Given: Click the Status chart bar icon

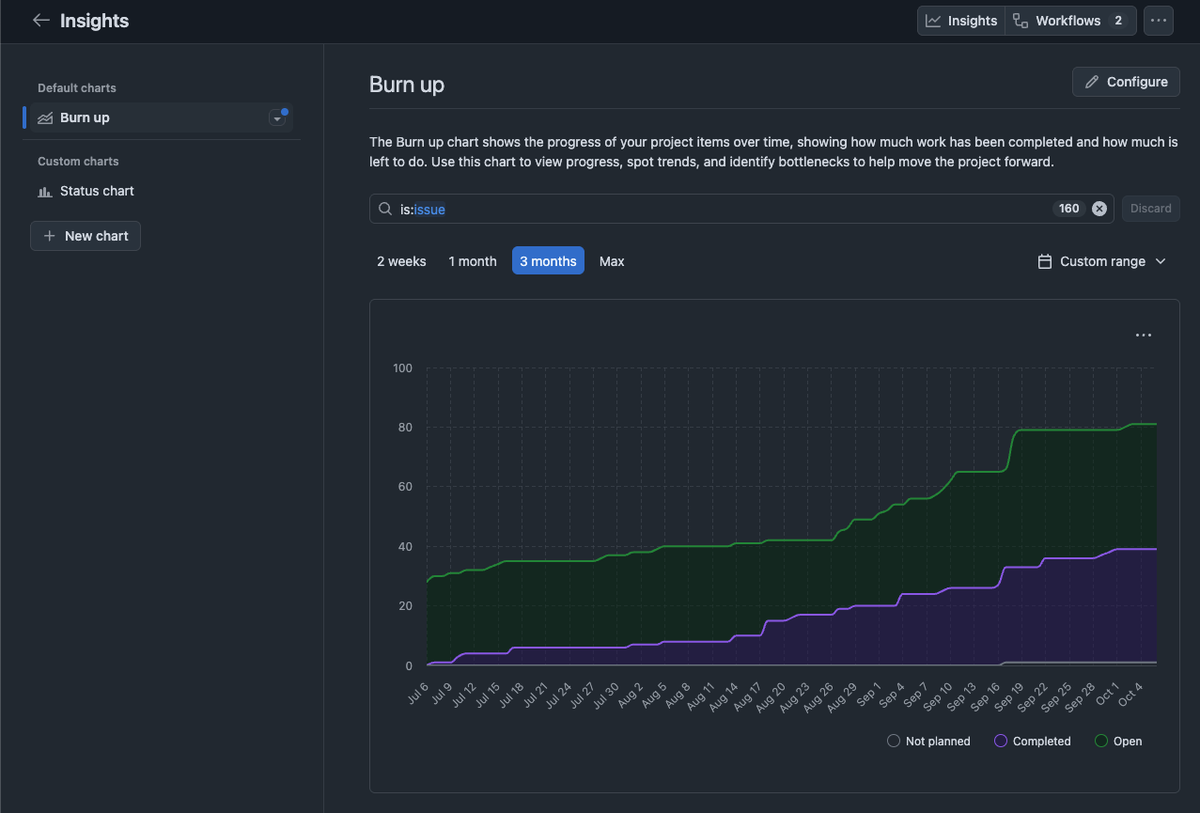Looking at the screenshot, I should pyautogui.click(x=45, y=191).
